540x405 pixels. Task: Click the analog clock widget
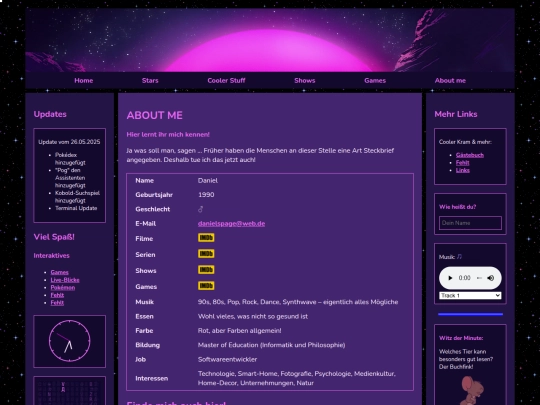coord(70,341)
